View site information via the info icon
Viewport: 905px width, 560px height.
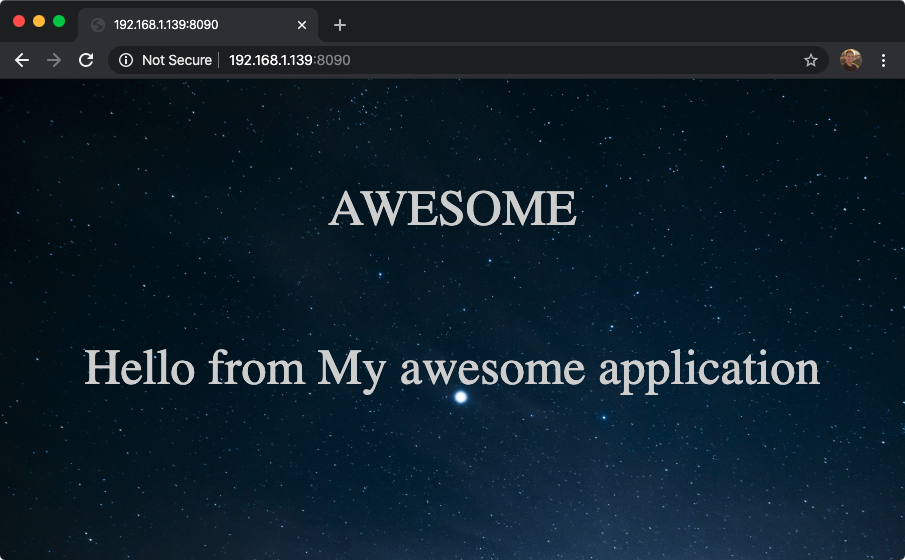click(x=126, y=60)
